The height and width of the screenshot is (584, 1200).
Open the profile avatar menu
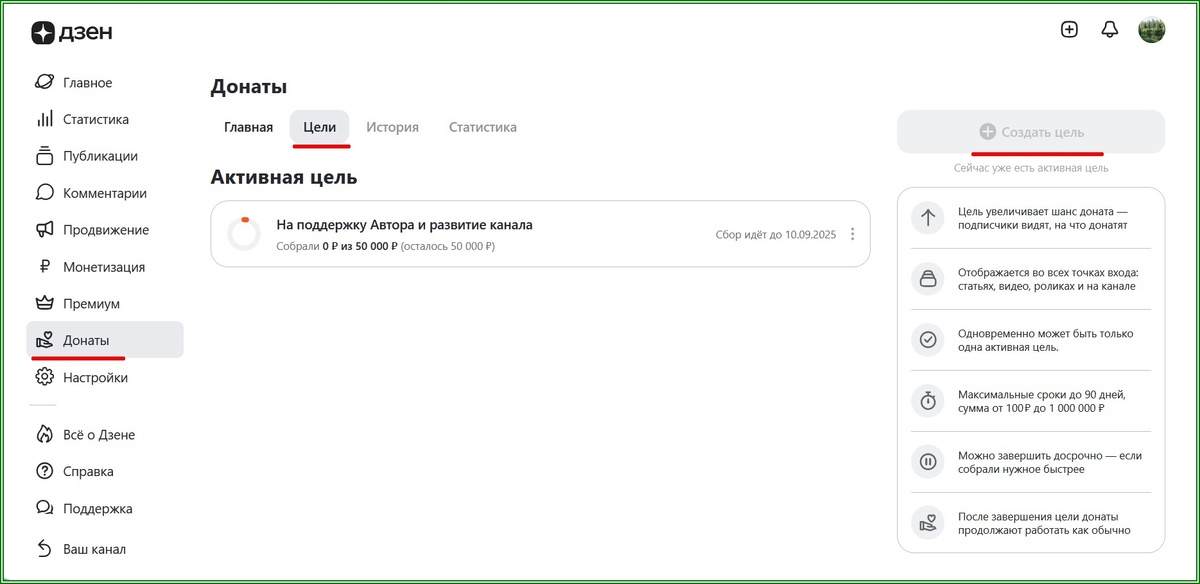click(1152, 30)
